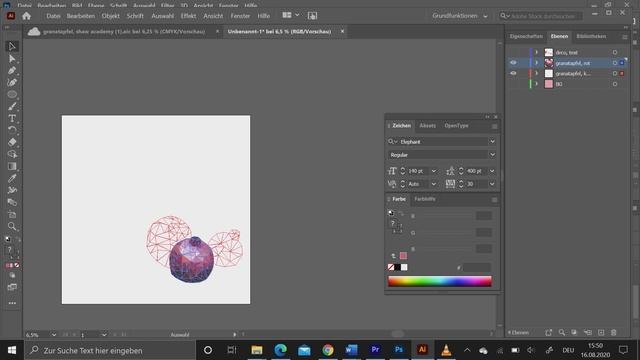Open the leading dropdown showing 400 pt
Image resolution: width=640 pixels, height=360 pixels.
[492, 171]
